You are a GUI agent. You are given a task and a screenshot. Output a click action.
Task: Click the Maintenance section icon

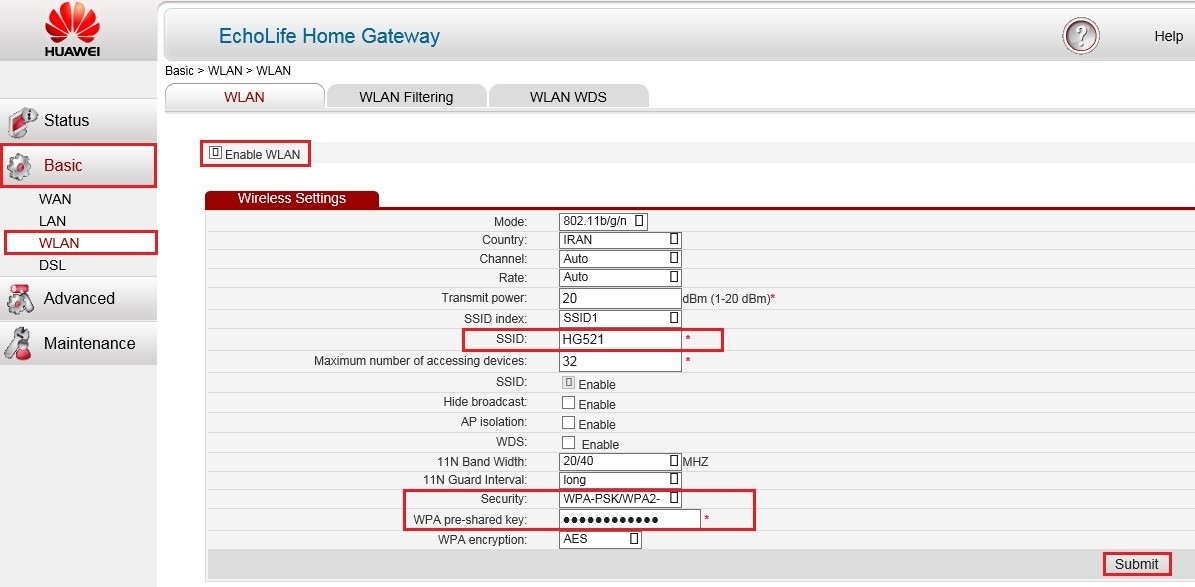[x=22, y=343]
